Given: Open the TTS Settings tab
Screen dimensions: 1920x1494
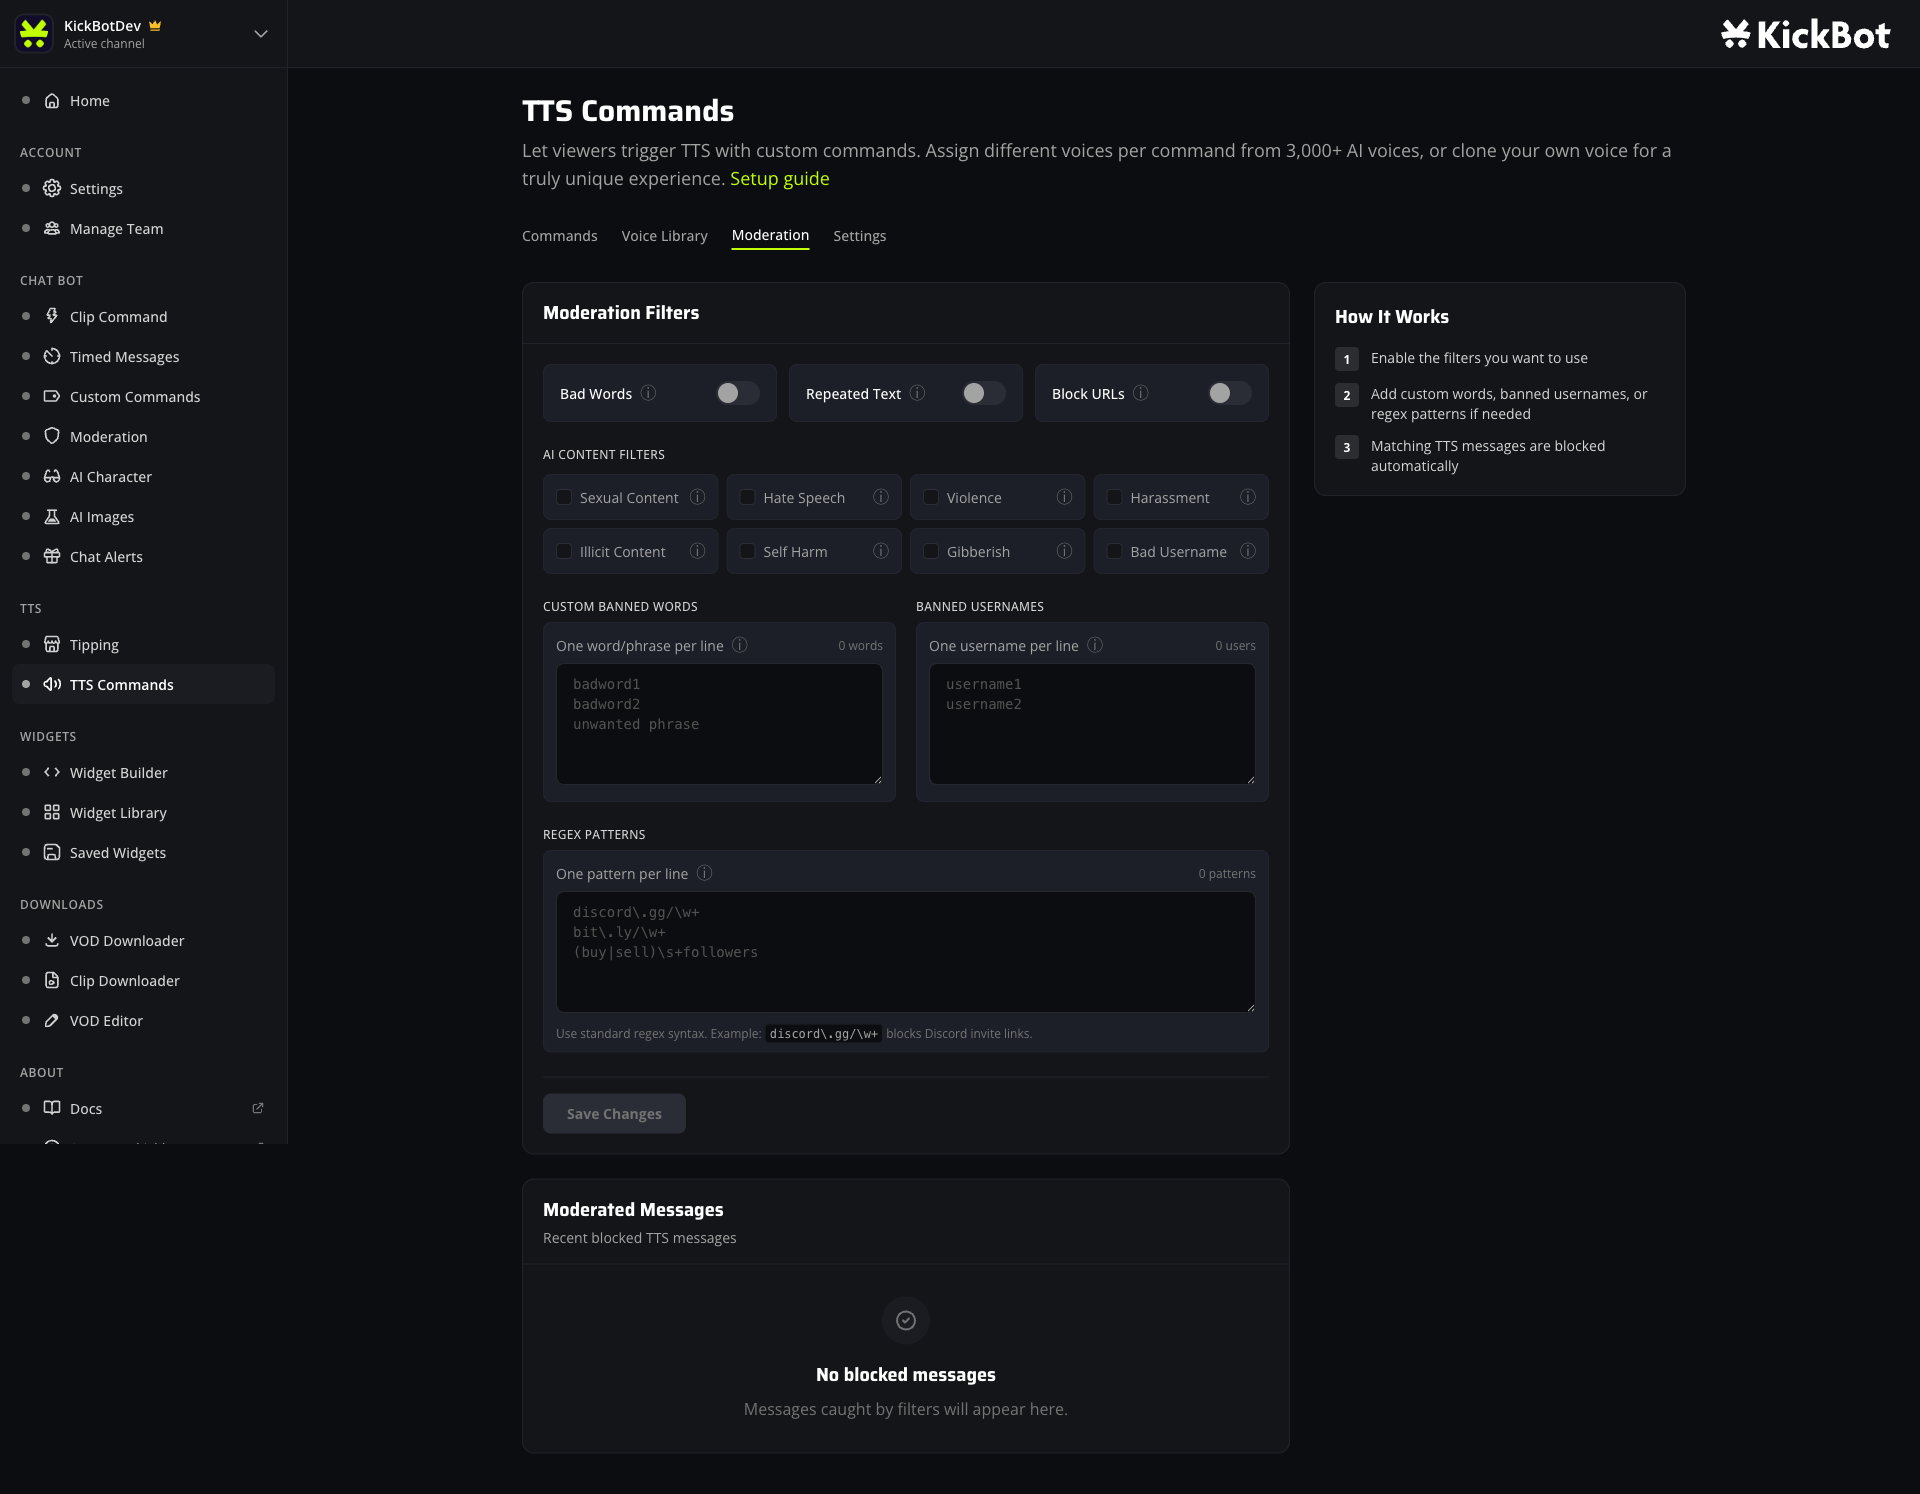Looking at the screenshot, I should (x=860, y=236).
